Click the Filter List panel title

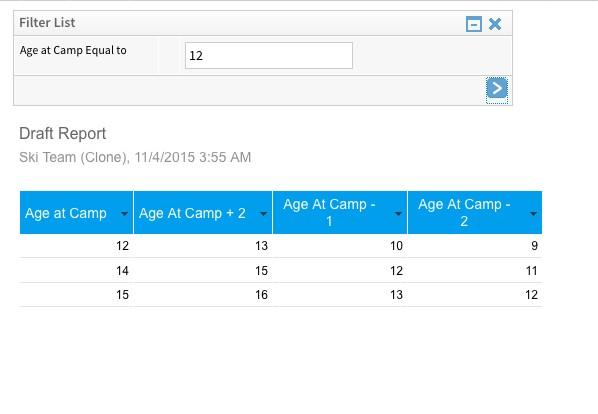click(x=47, y=22)
